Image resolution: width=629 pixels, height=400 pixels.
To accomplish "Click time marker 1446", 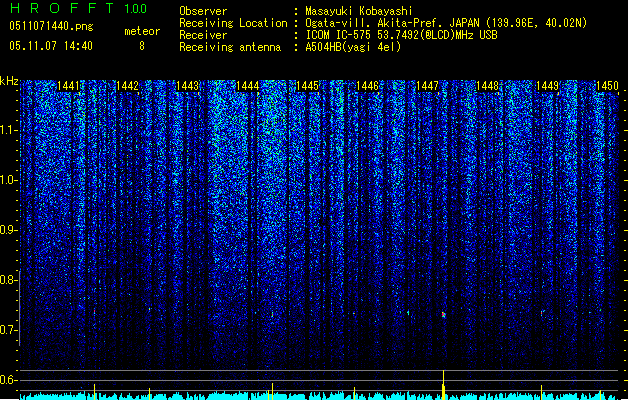I will click(367, 86).
